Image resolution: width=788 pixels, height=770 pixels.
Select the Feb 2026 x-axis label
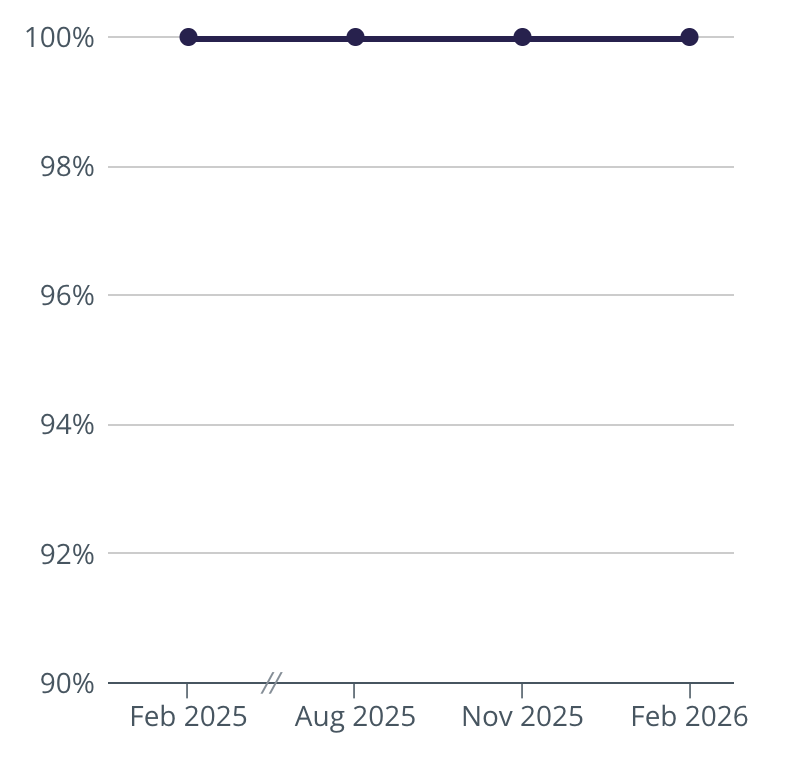tap(689, 717)
